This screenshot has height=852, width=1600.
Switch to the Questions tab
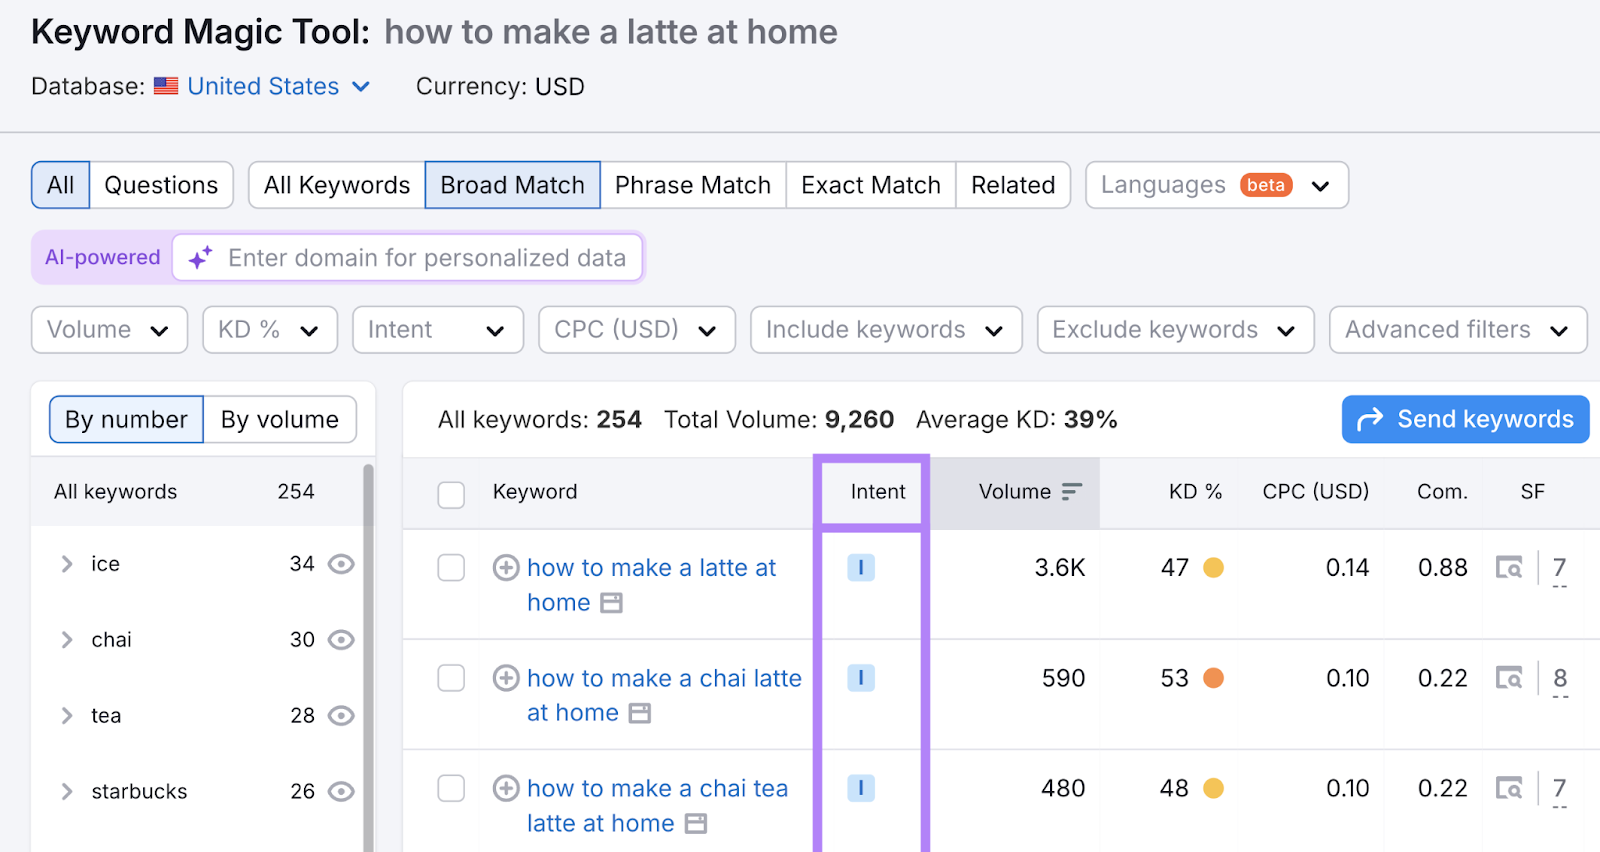pyautogui.click(x=160, y=184)
